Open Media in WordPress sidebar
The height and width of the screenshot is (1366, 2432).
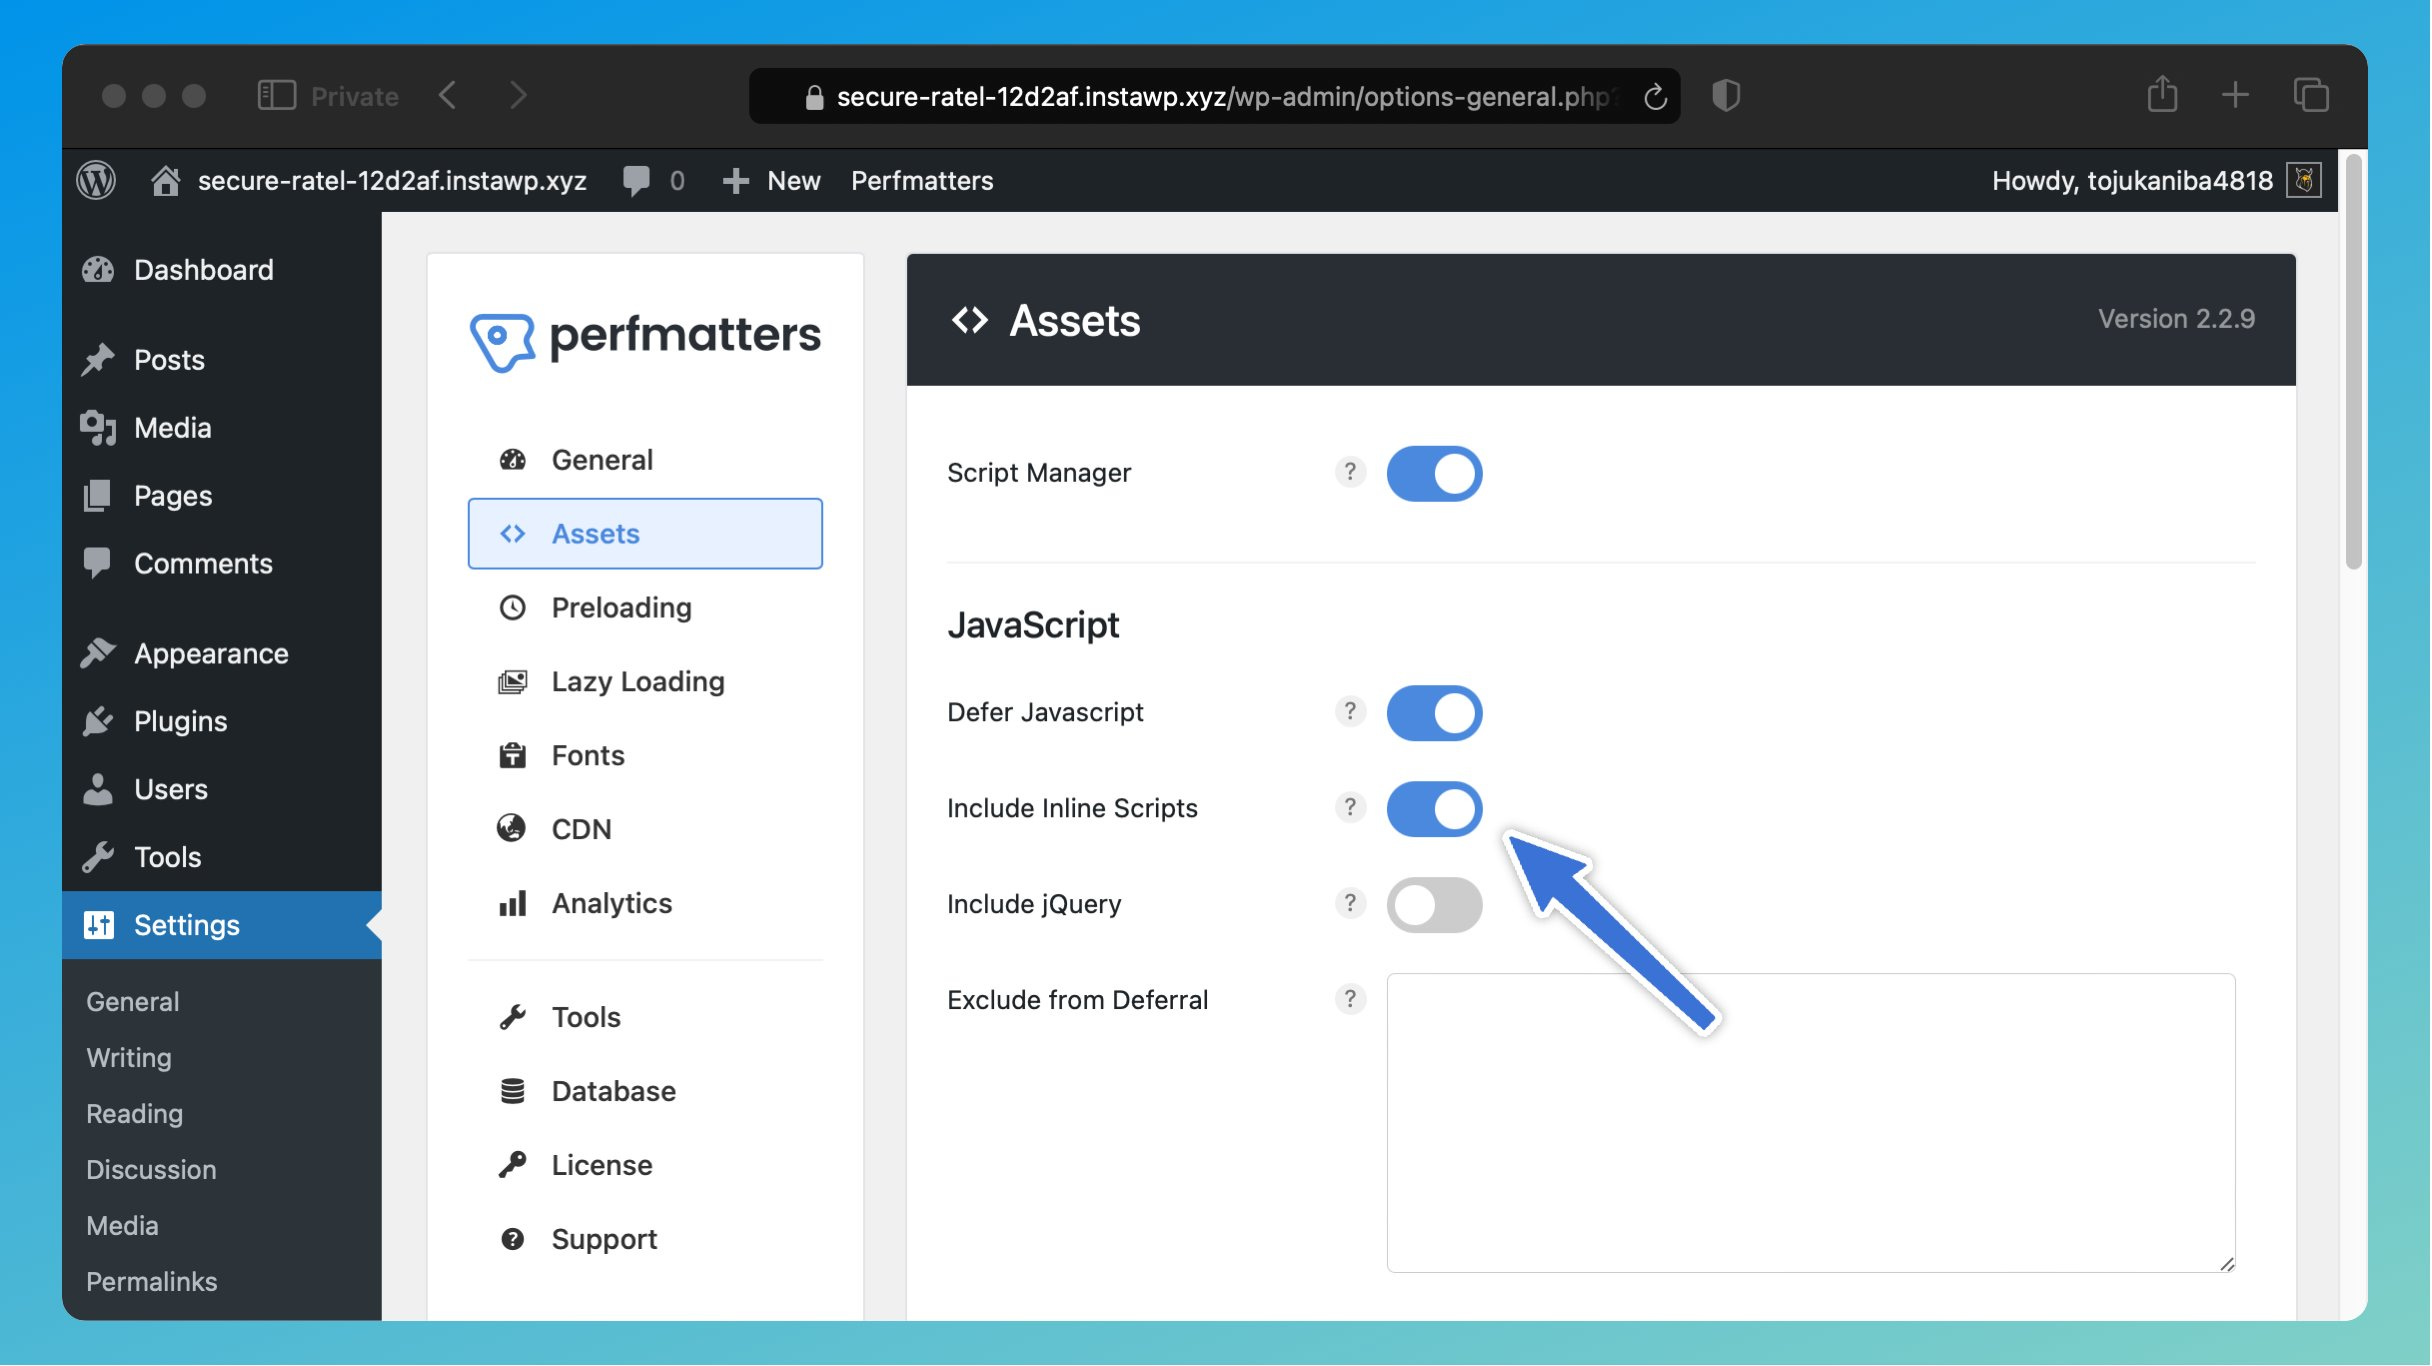pyautogui.click(x=221, y=428)
